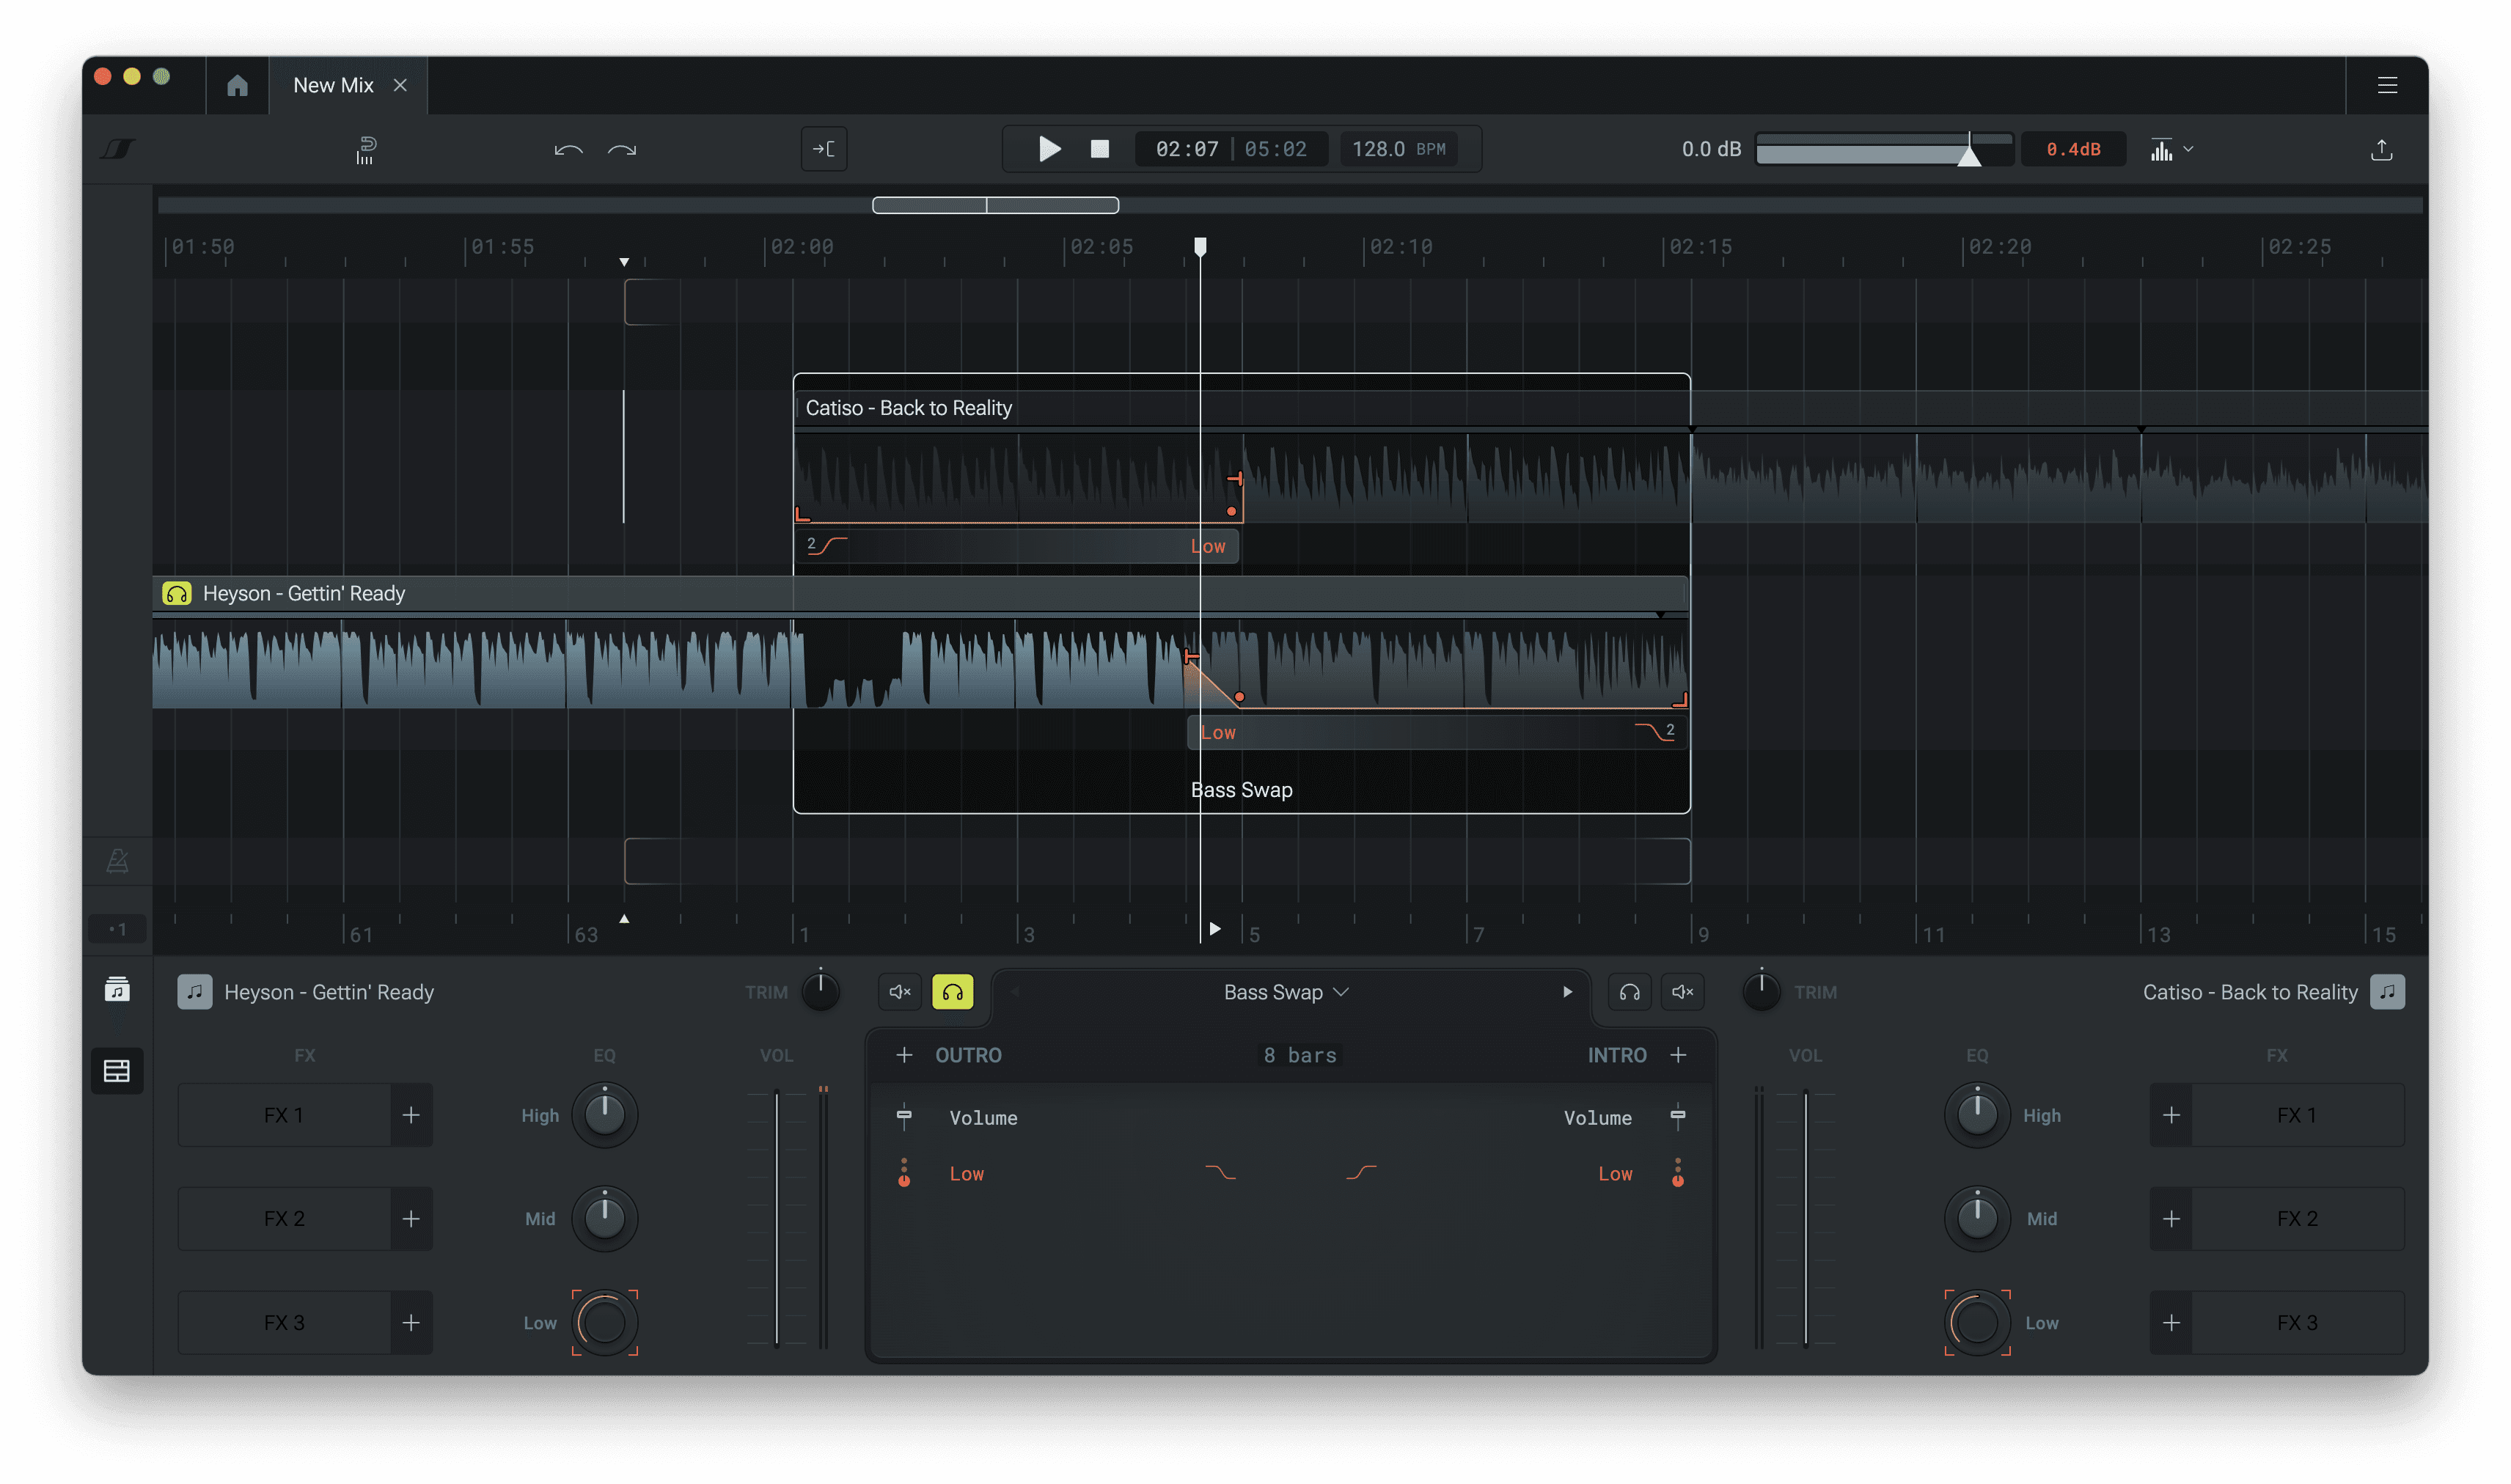2511x1484 pixels.
Task: Open the hamburger menu icon
Action: [x=2387, y=86]
